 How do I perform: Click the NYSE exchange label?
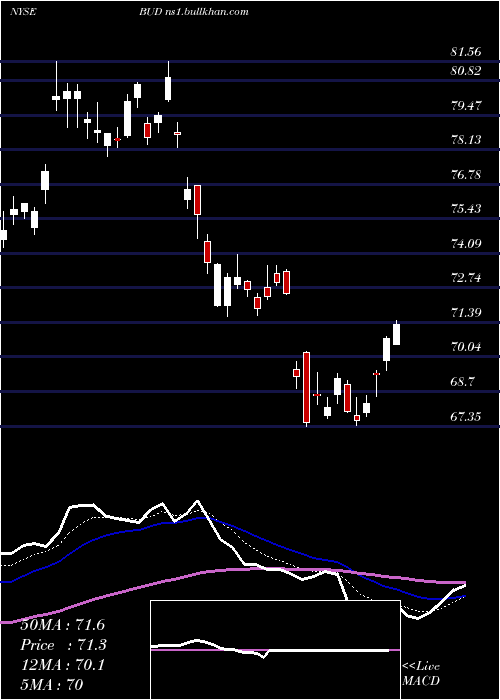22,12
